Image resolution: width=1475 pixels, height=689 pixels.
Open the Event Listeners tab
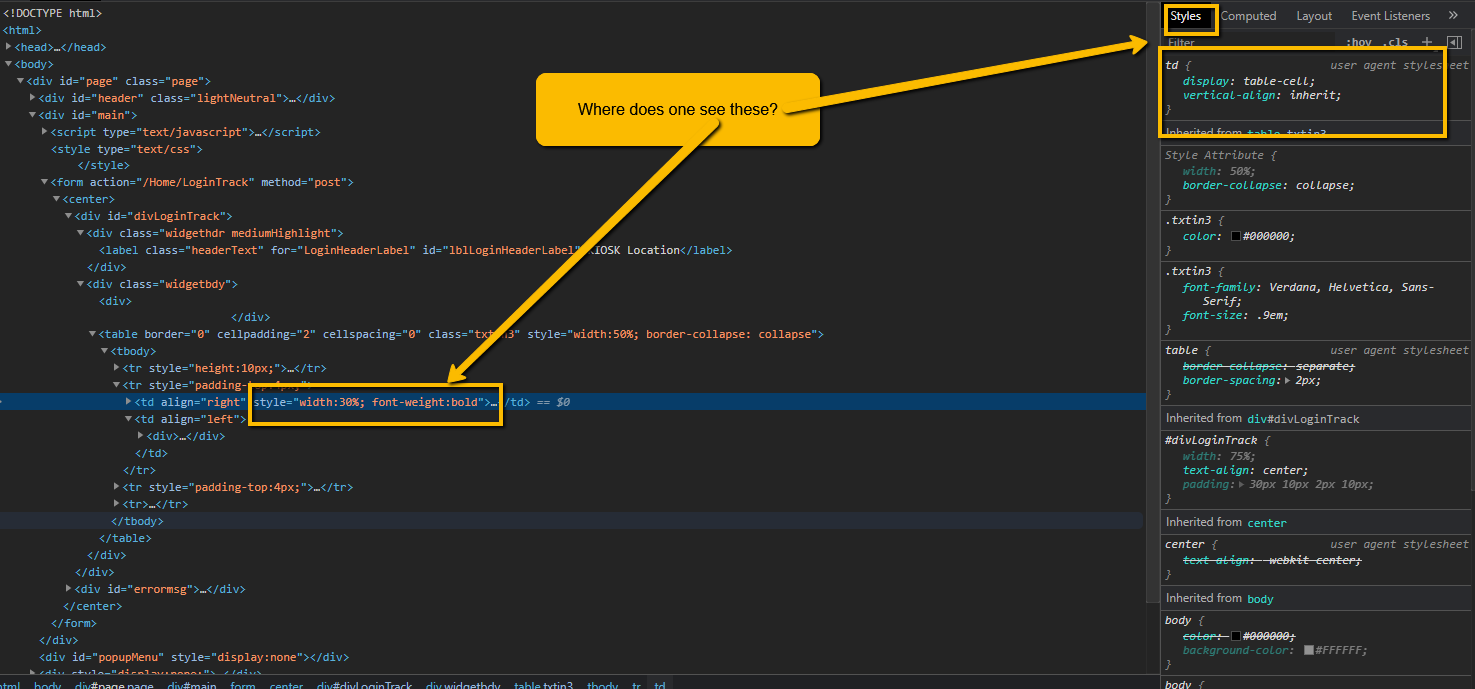[x=1390, y=15]
